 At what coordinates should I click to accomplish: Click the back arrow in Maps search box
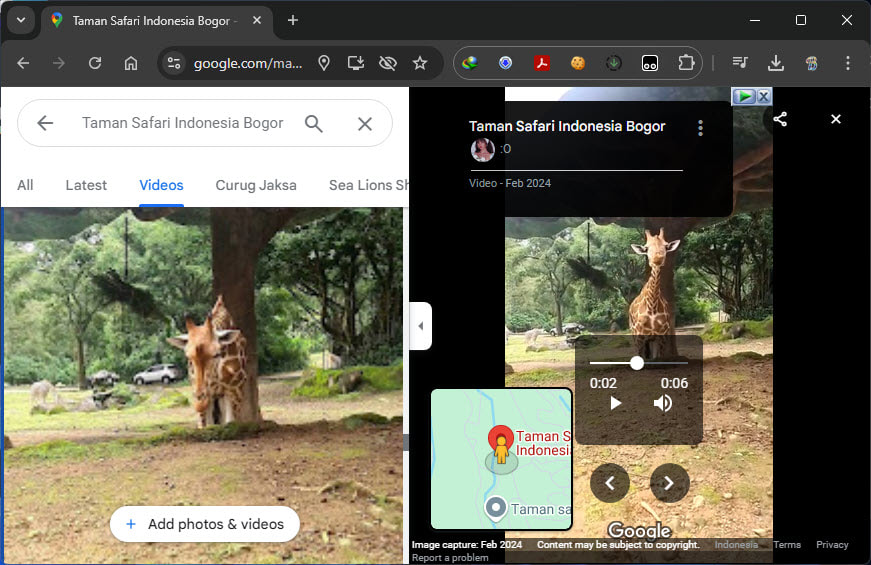click(x=45, y=123)
